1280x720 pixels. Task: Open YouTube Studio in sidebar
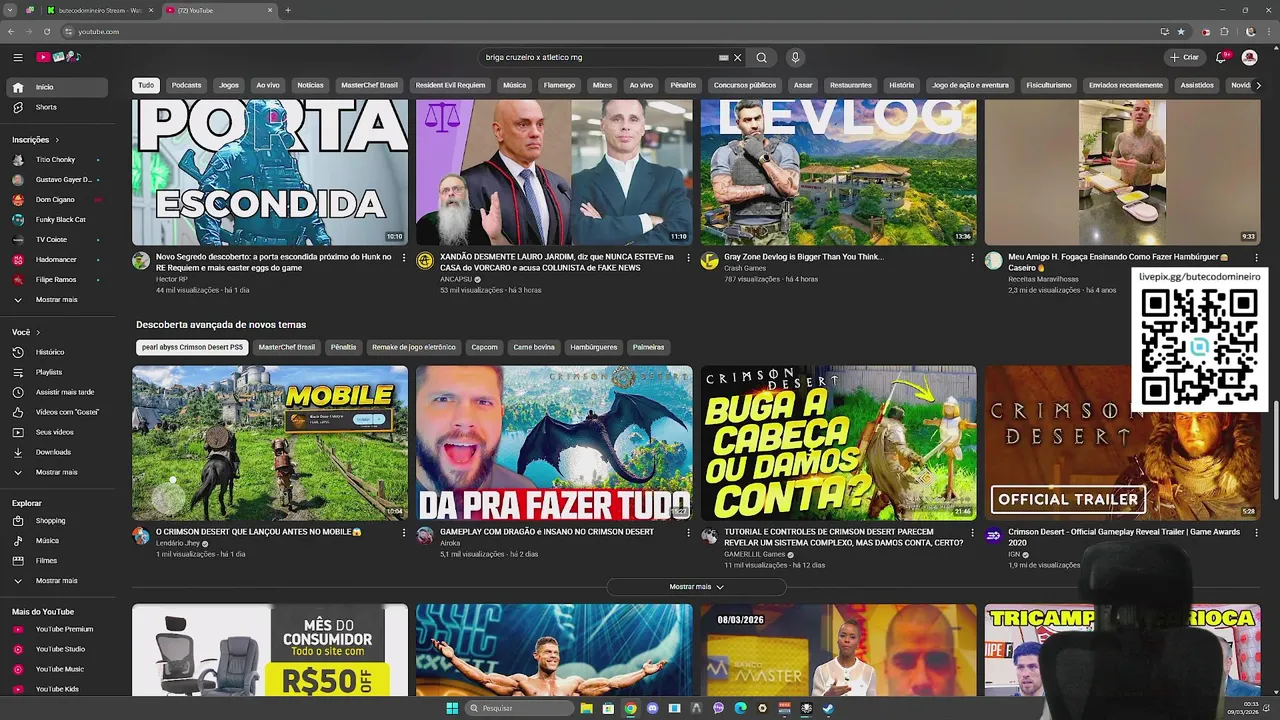(x=56, y=649)
